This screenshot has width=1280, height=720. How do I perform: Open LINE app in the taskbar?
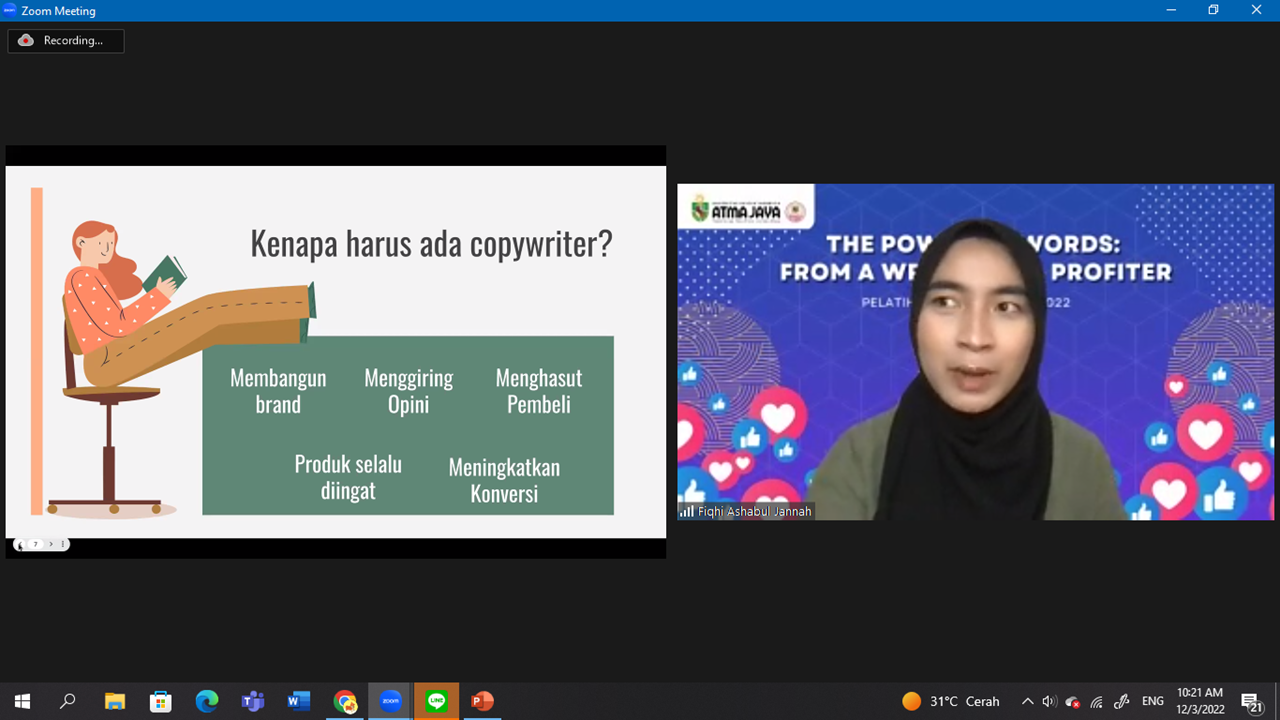(436, 701)
